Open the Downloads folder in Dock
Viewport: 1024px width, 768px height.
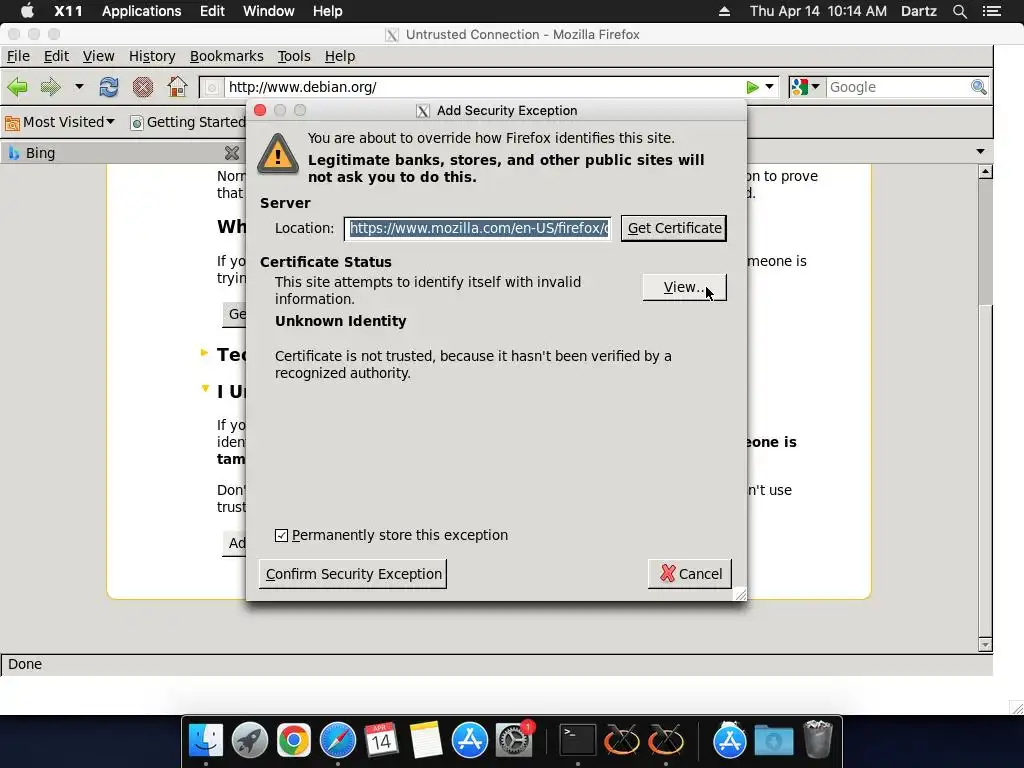pyautogui.click(x=774, y=741)
